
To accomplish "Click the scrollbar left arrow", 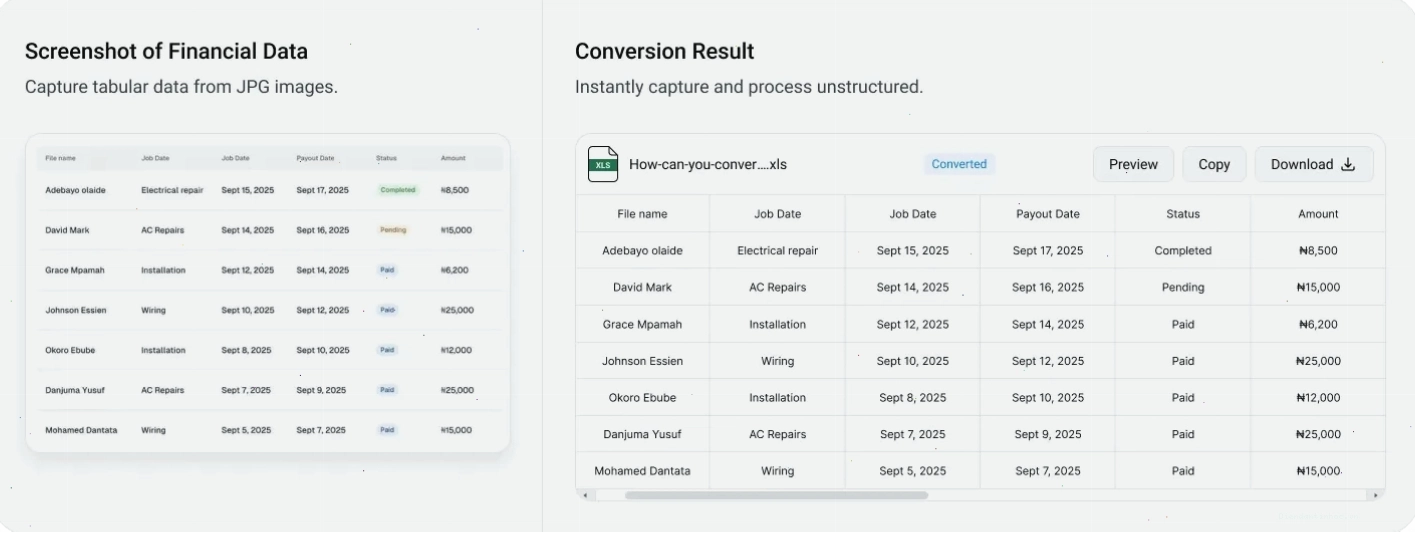I will click(584, 495).
